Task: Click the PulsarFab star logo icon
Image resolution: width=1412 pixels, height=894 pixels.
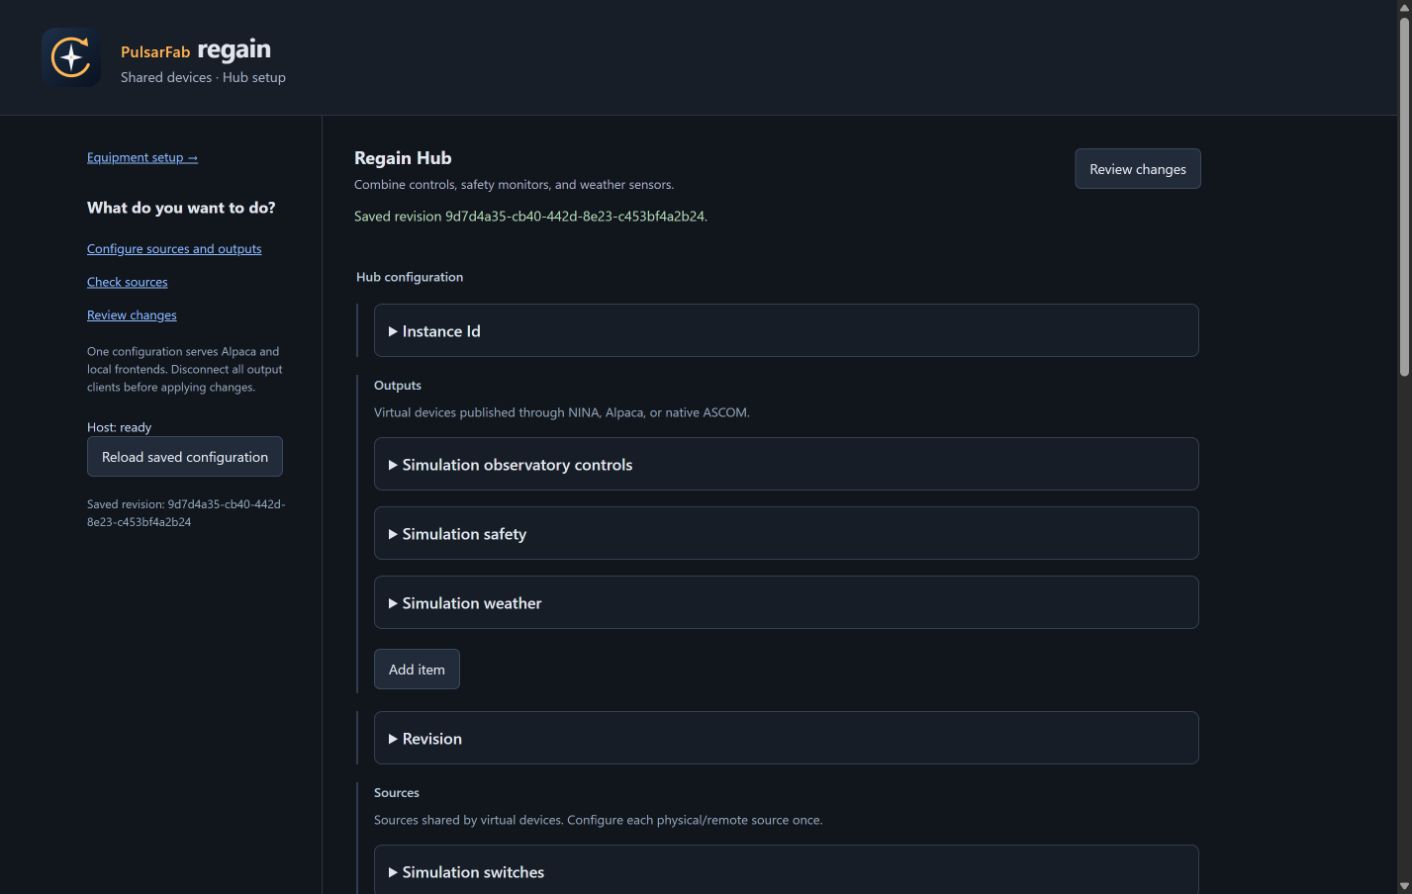Action: [71, 57]
